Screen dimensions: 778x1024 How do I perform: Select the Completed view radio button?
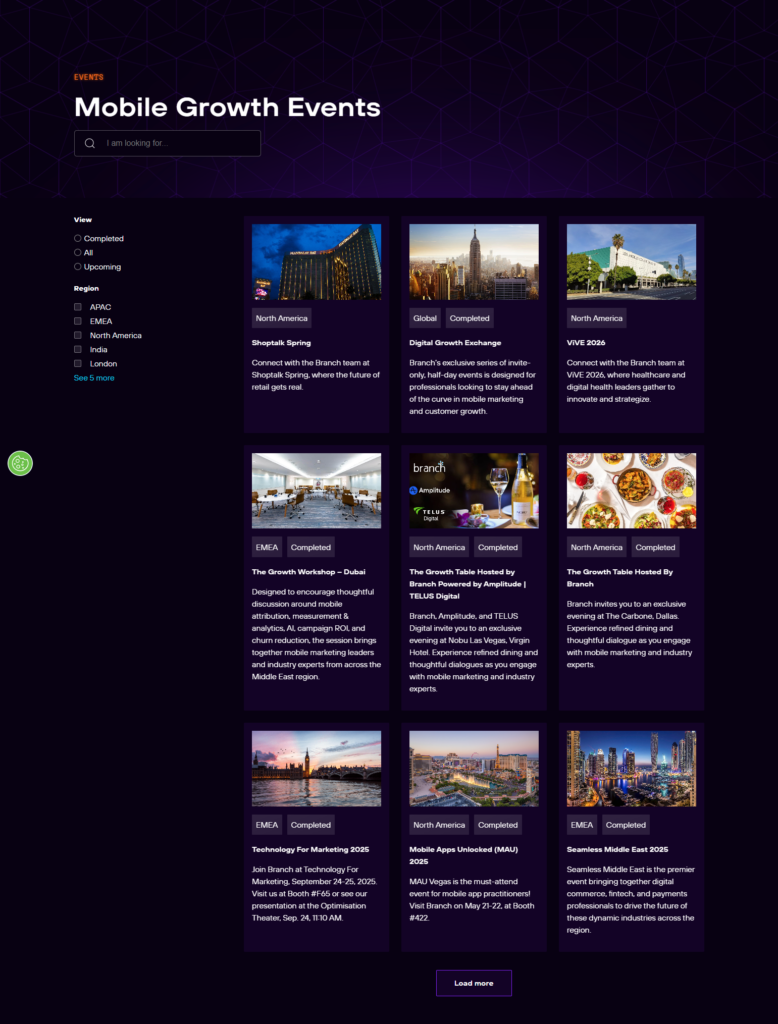coord(78,239)
